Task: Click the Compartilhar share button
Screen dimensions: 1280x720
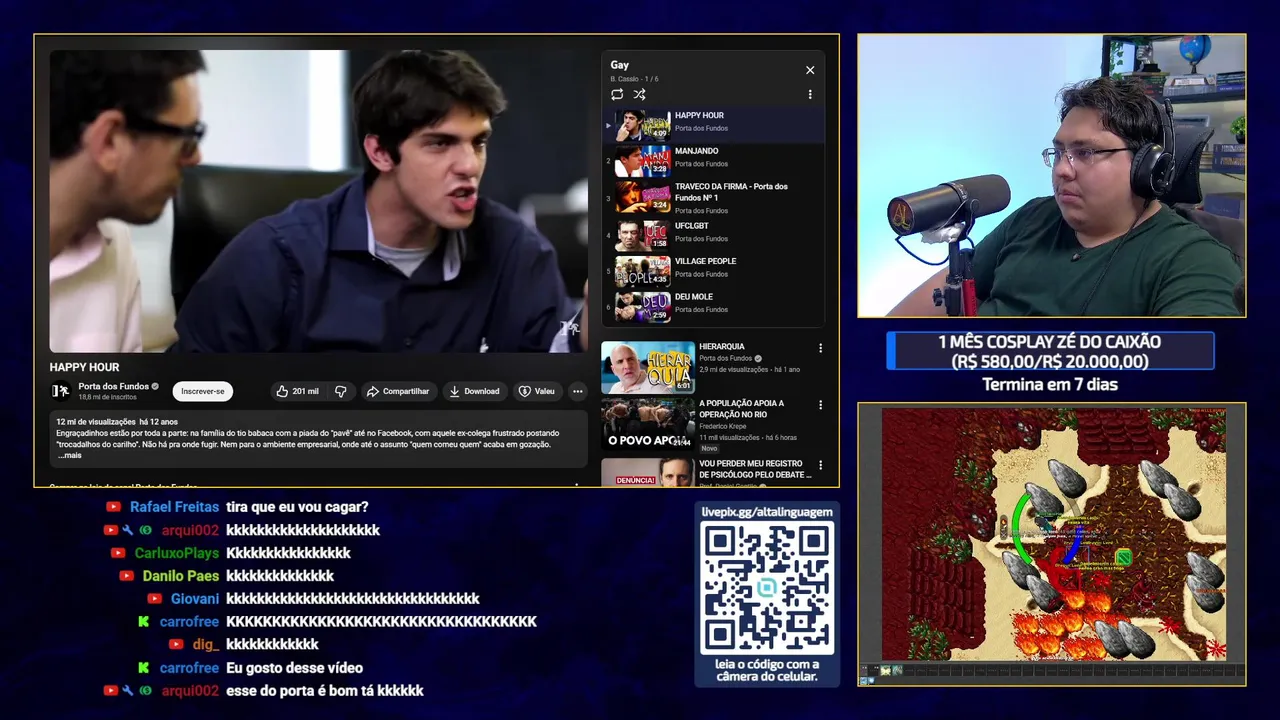Action: 397,391
